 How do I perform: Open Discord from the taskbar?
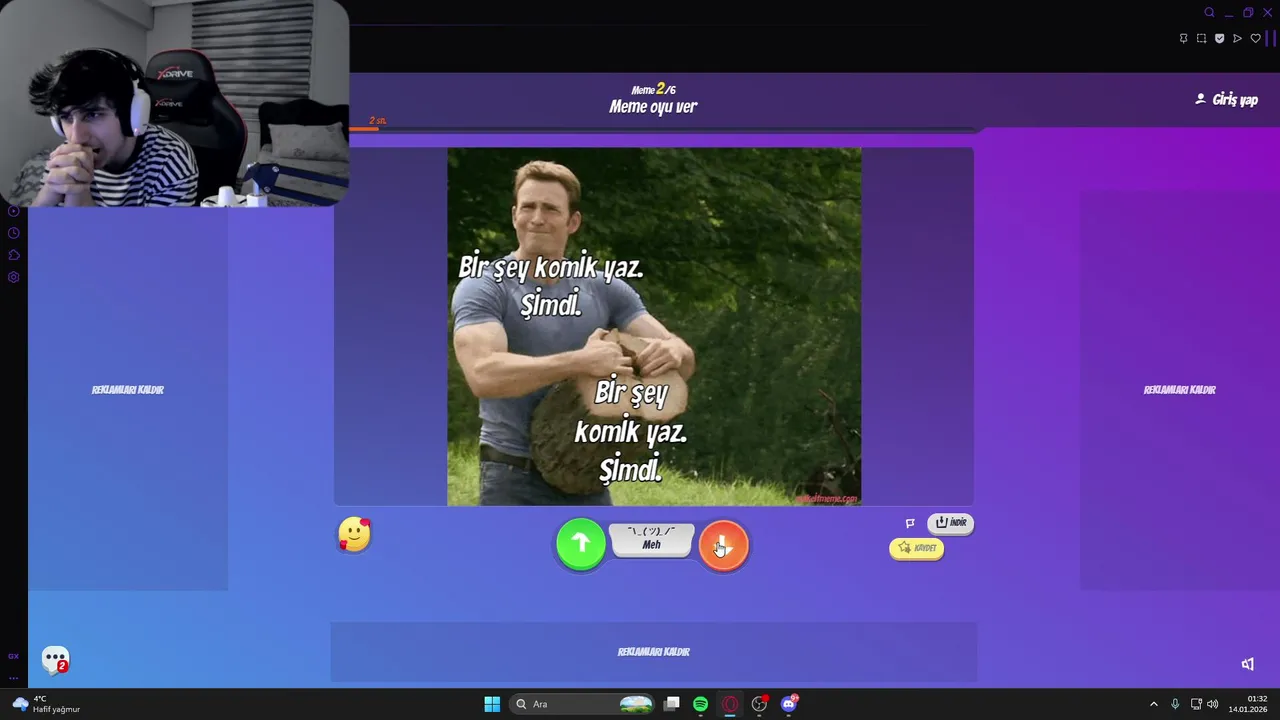(x=789, y=704)
